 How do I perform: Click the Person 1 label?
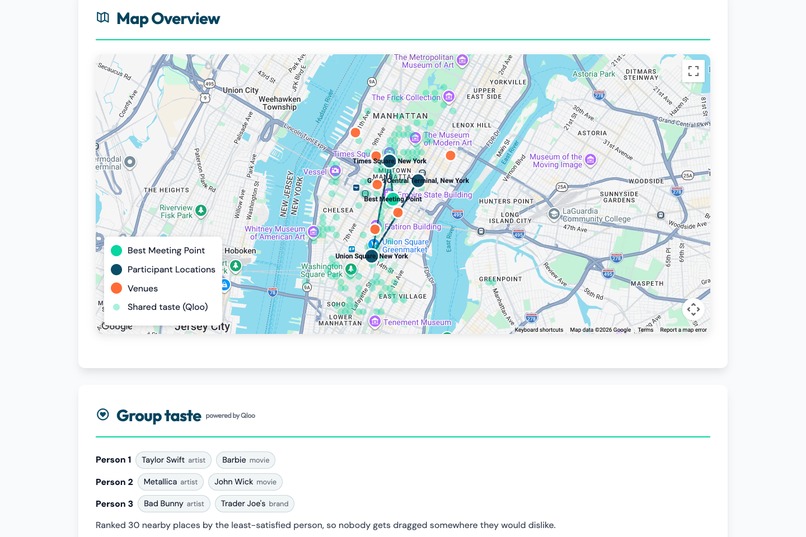113,460
